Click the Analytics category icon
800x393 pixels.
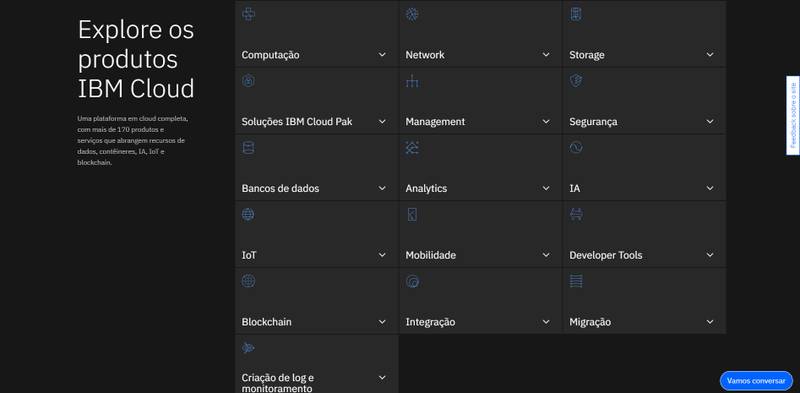[x=412, y=148]
